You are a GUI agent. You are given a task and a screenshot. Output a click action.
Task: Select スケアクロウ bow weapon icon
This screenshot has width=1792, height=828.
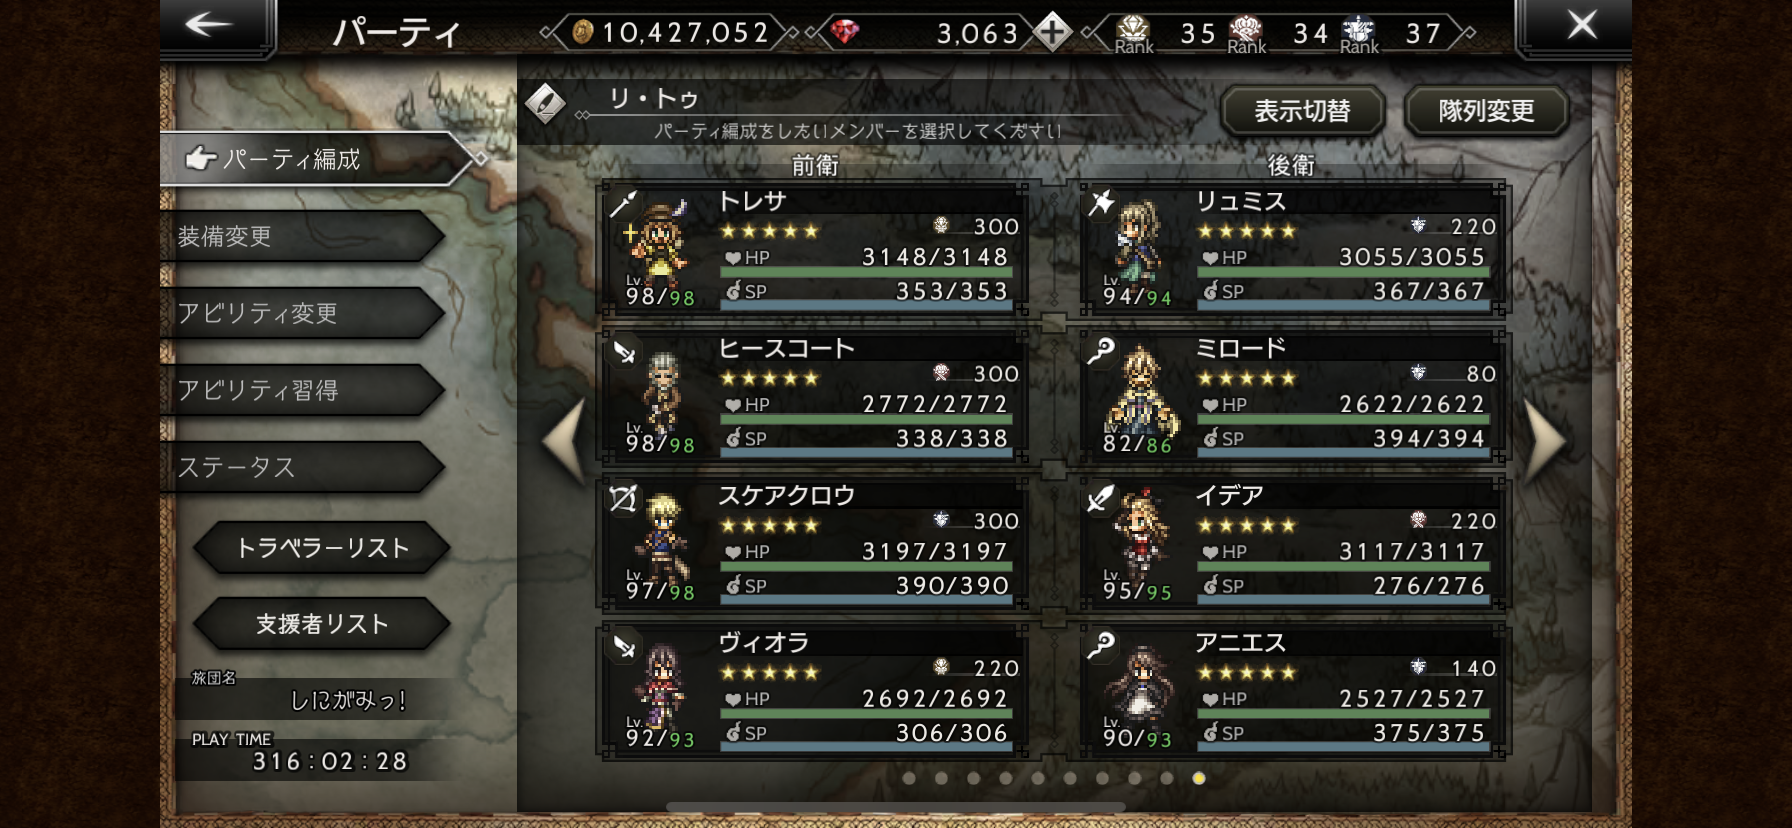click(623, 498)
